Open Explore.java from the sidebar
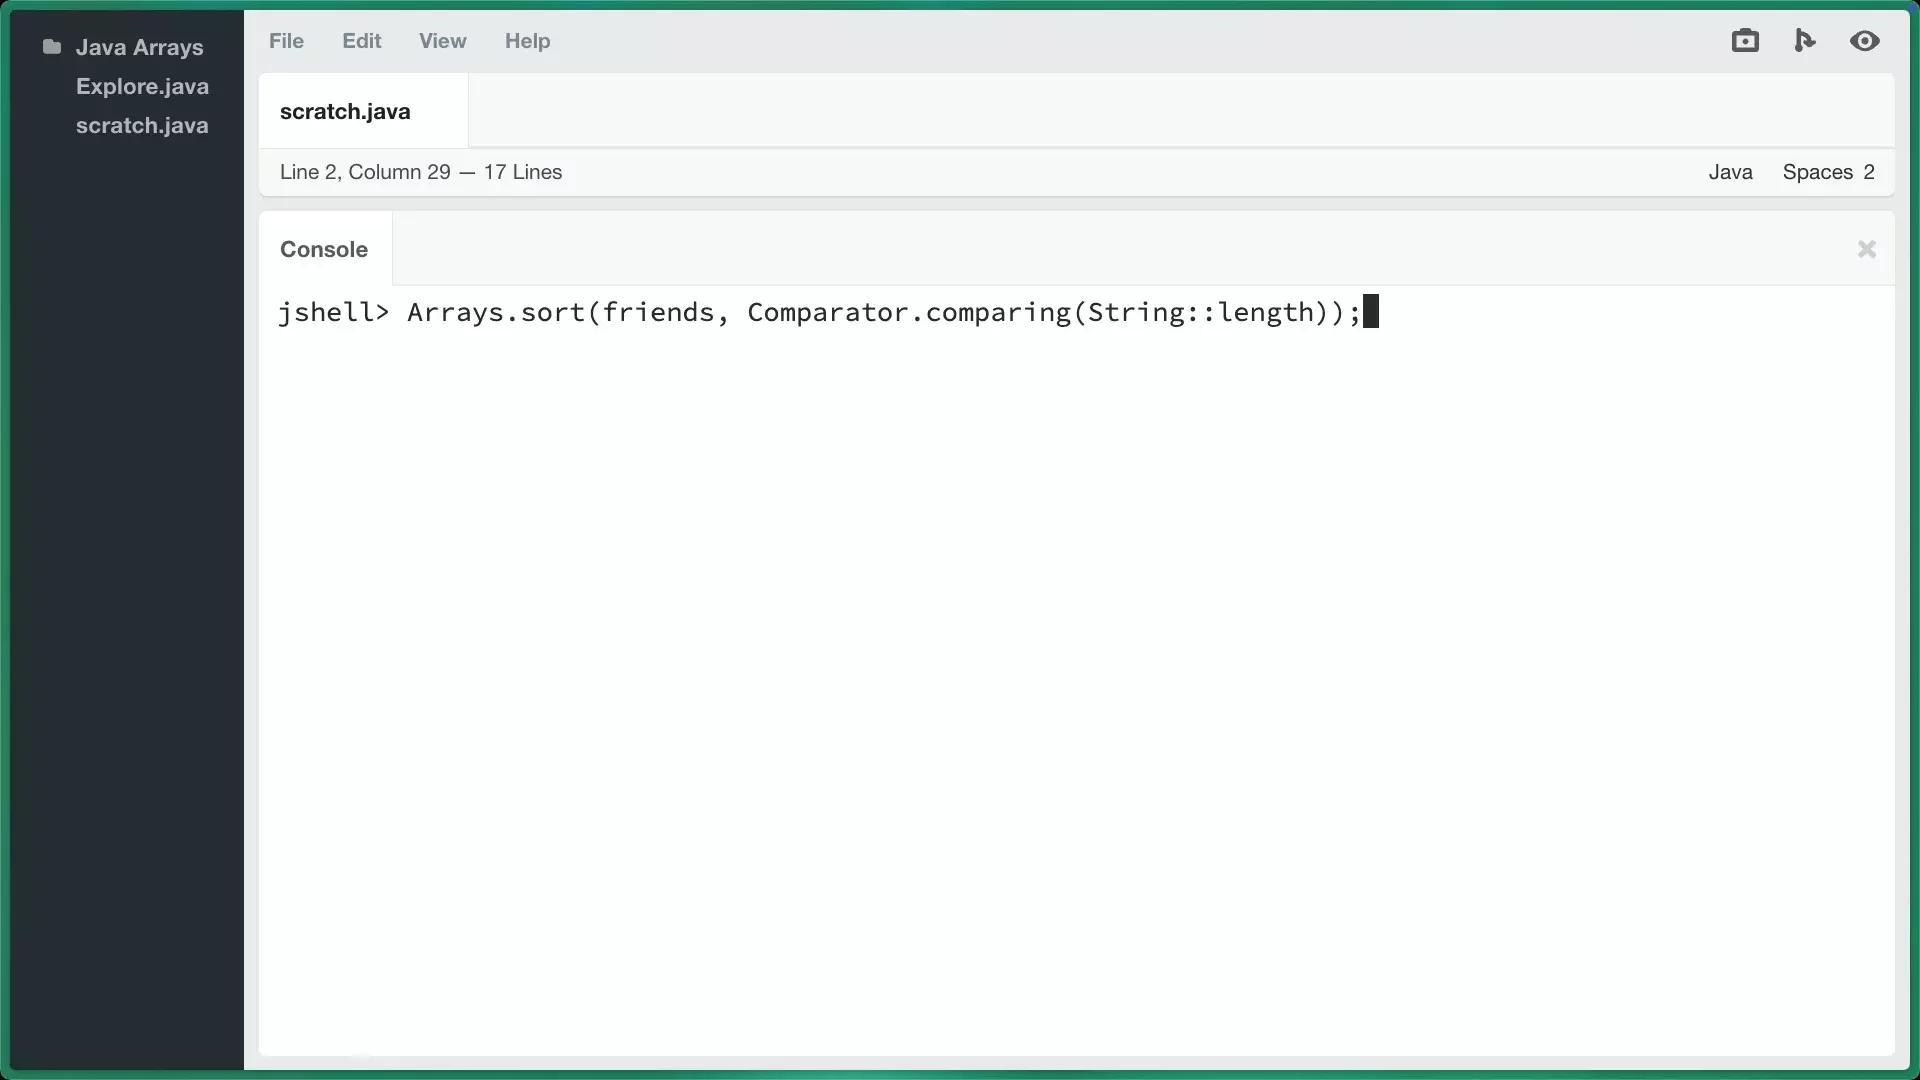Screen dimensions: 1920x1080 pos(143,86)
